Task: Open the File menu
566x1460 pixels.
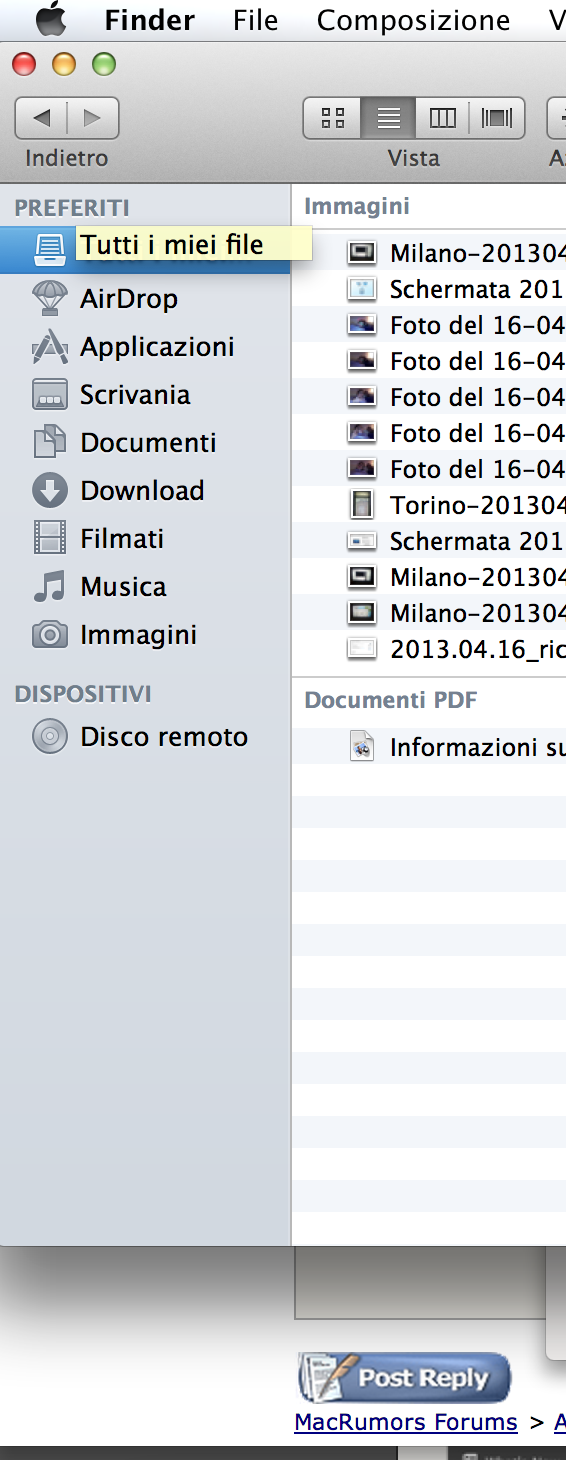Action: click(x=256, y=20)
